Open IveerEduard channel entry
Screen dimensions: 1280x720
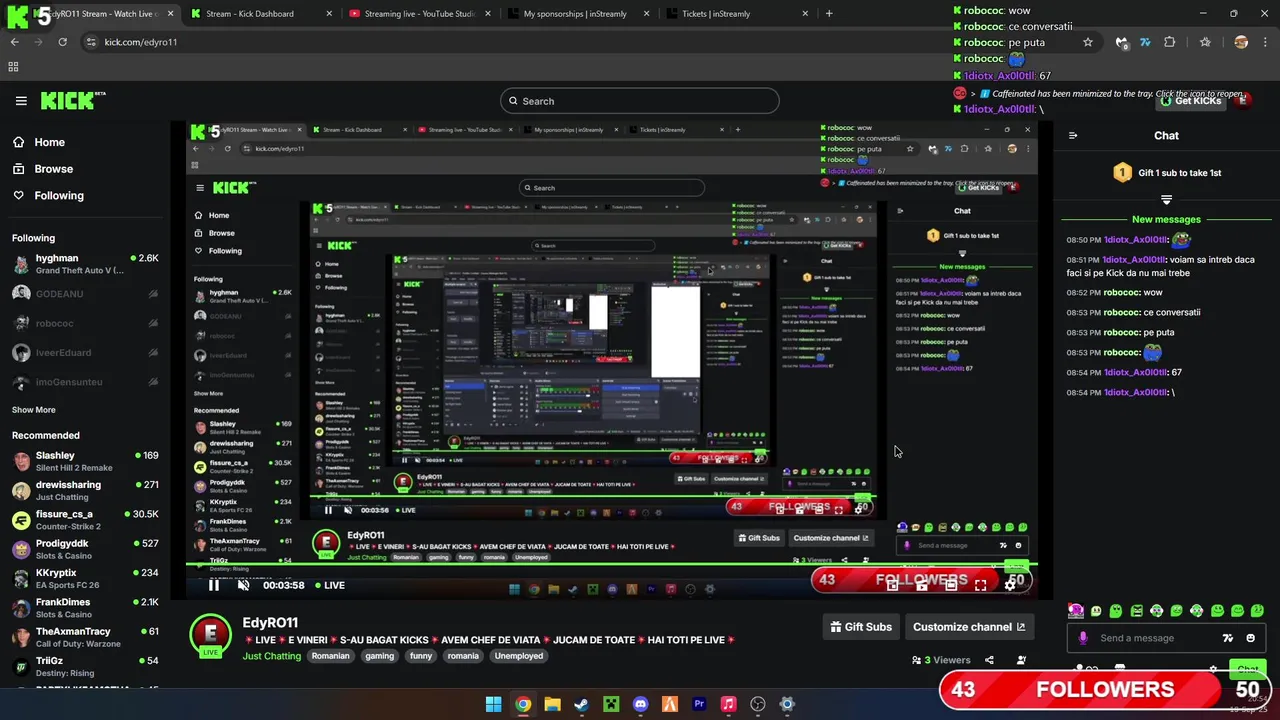point(85,353)
